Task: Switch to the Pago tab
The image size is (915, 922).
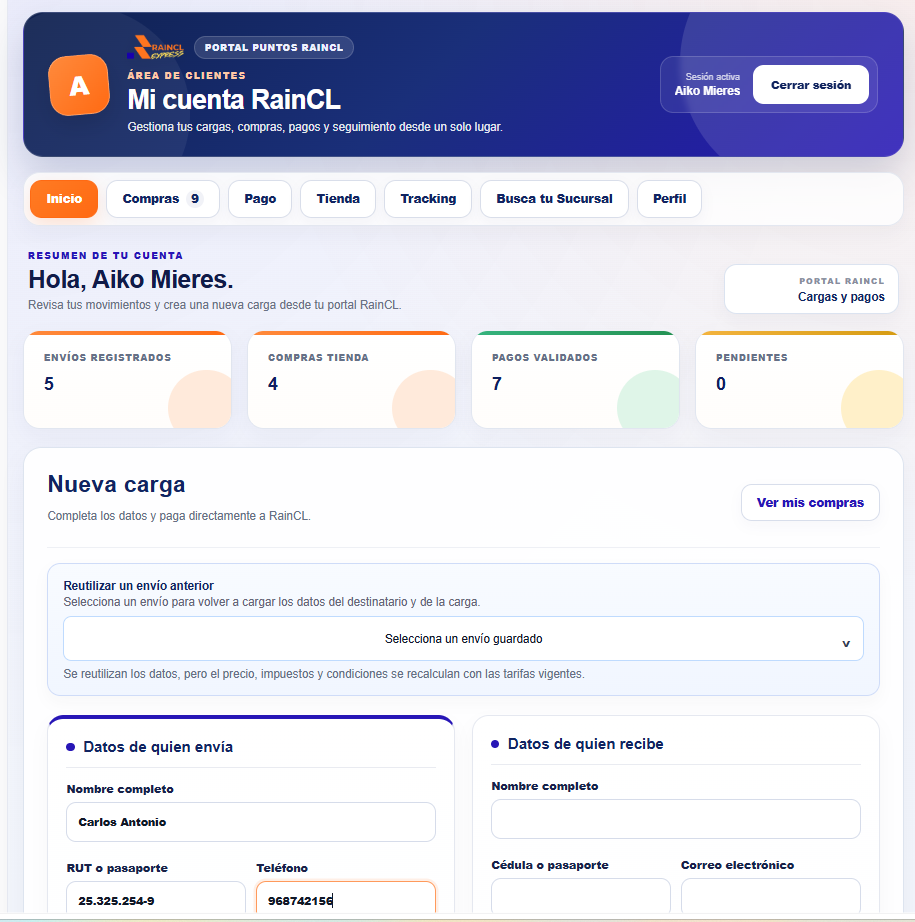Action: pyautogui.click(x=260, y=199)
